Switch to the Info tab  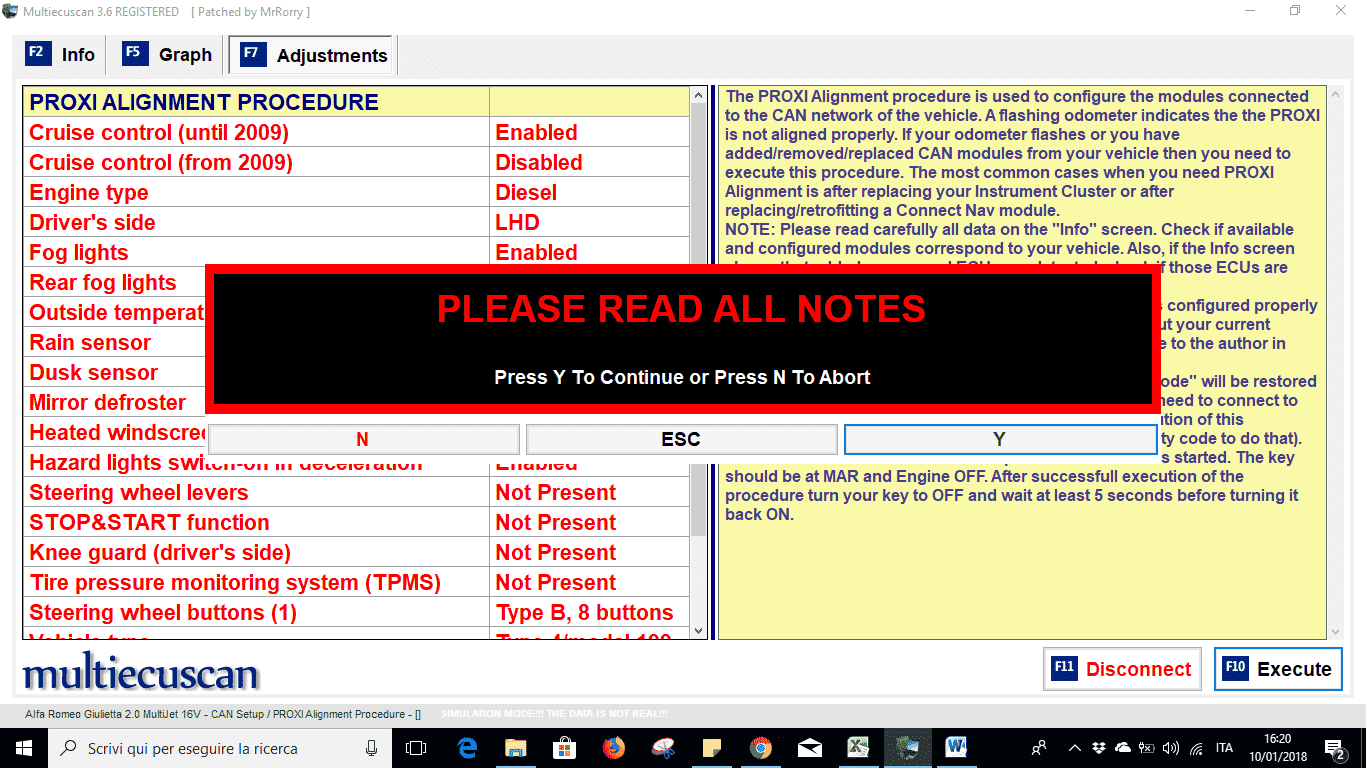[62, 55]
